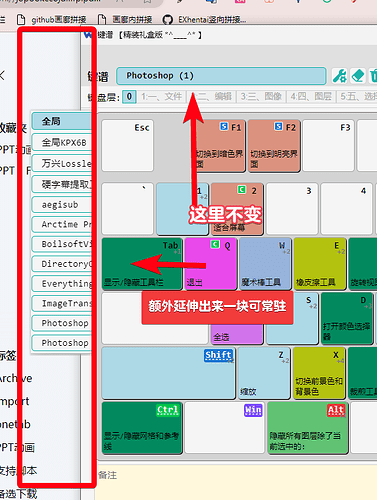The width and height of the screenshot is (377, 500).
Task: Click the Q key labeled 退出
Action: pyautogui.click(x=211, y=263)
